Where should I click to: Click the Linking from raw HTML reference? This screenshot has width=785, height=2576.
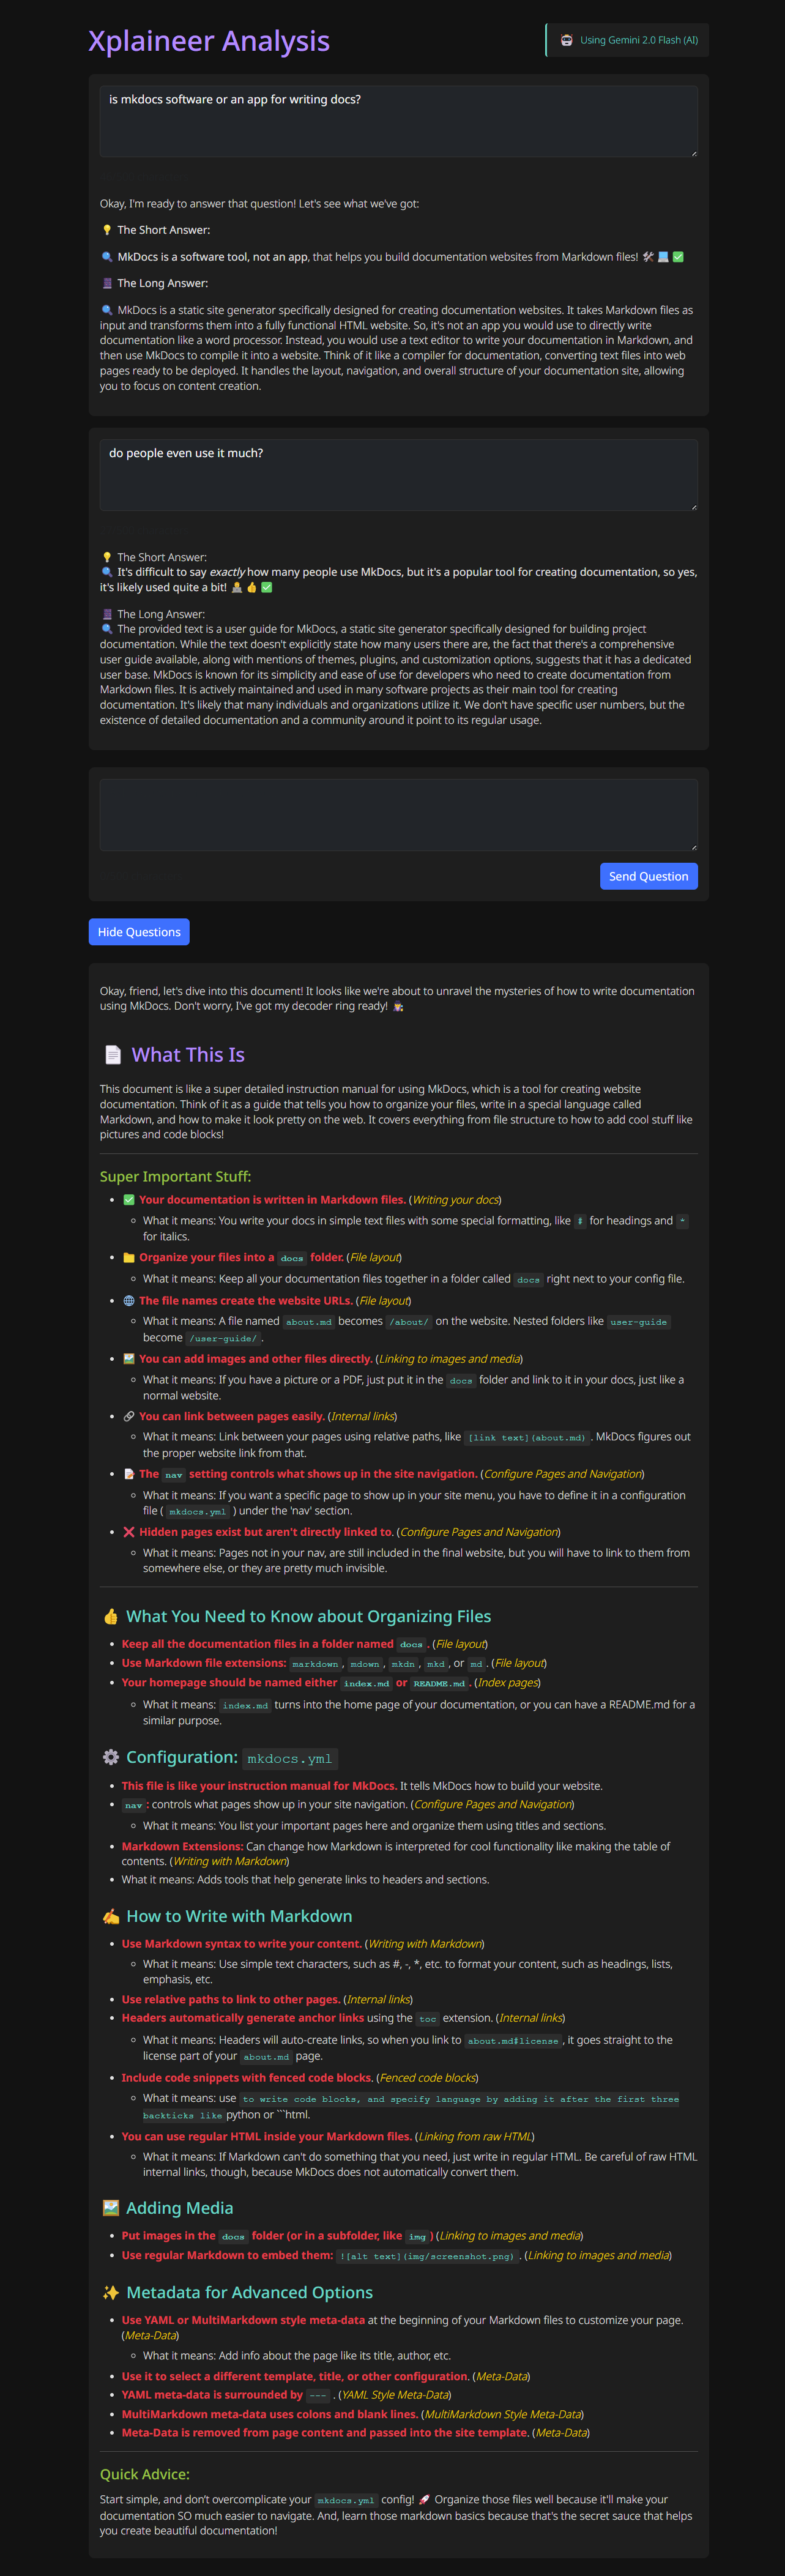[x=475, y=2136]
